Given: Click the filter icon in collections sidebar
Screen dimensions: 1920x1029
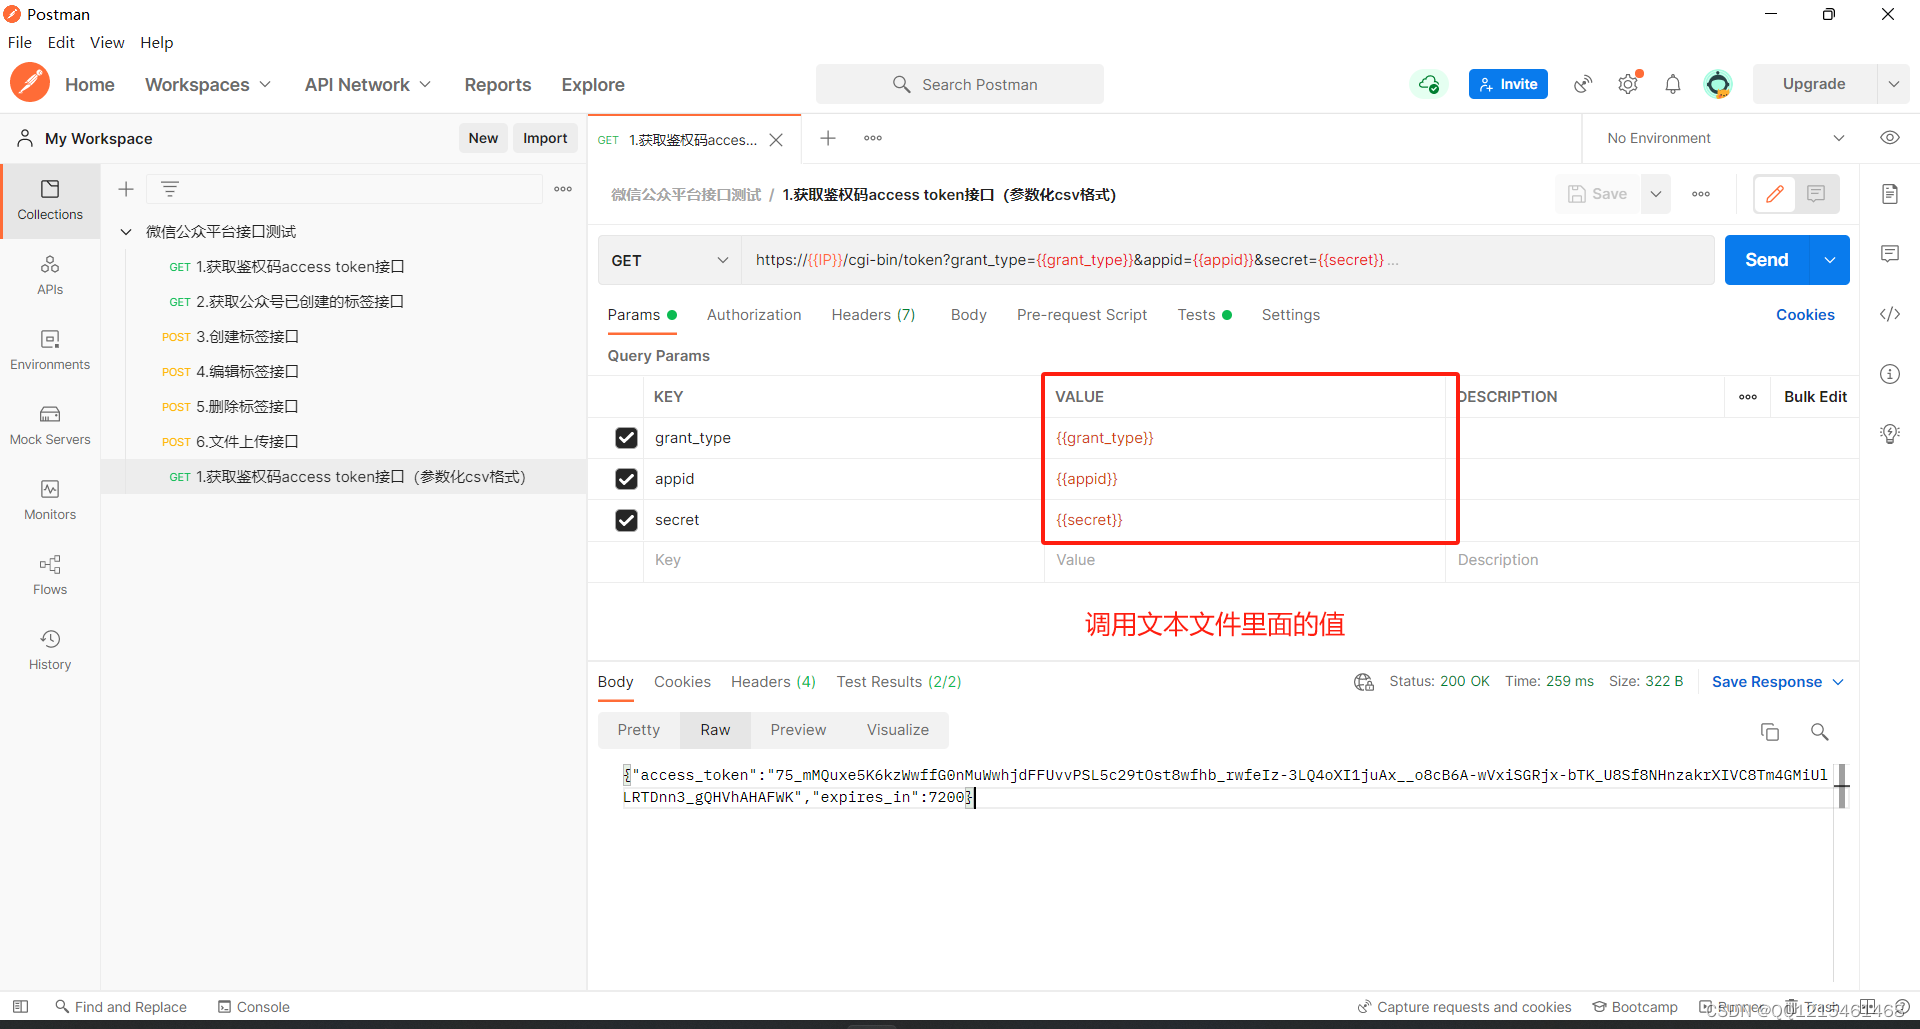Looking at the screenshot, I should (x=170, y=189).
